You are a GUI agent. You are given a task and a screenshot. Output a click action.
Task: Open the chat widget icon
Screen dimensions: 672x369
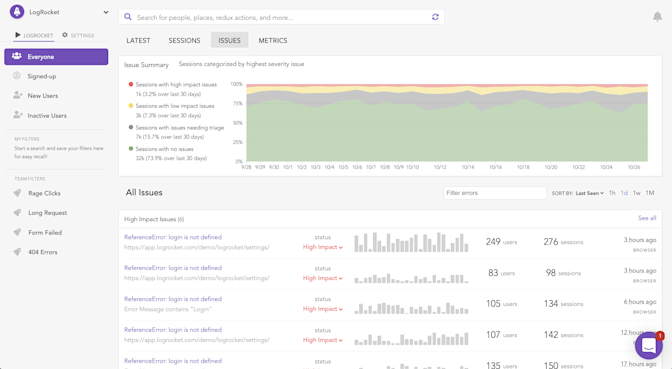(x=648, y=345)
